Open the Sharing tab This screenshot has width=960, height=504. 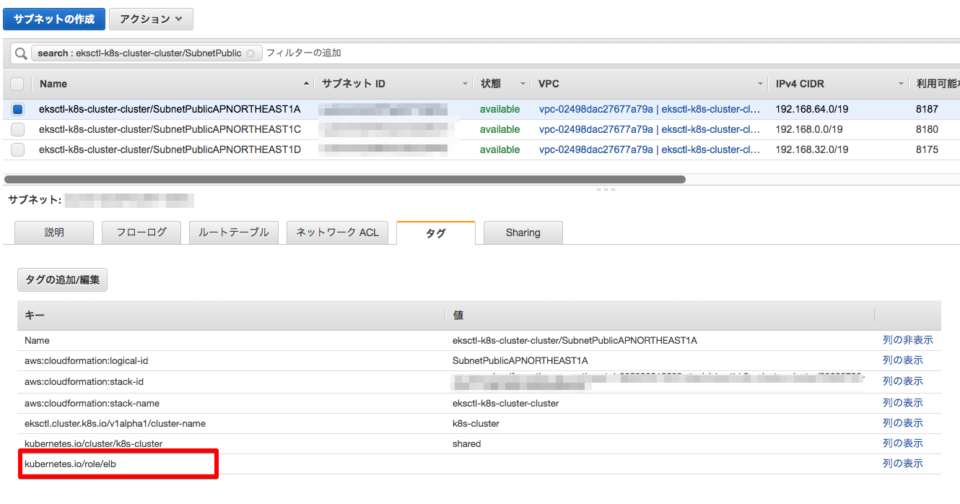(x=522, y=232)
